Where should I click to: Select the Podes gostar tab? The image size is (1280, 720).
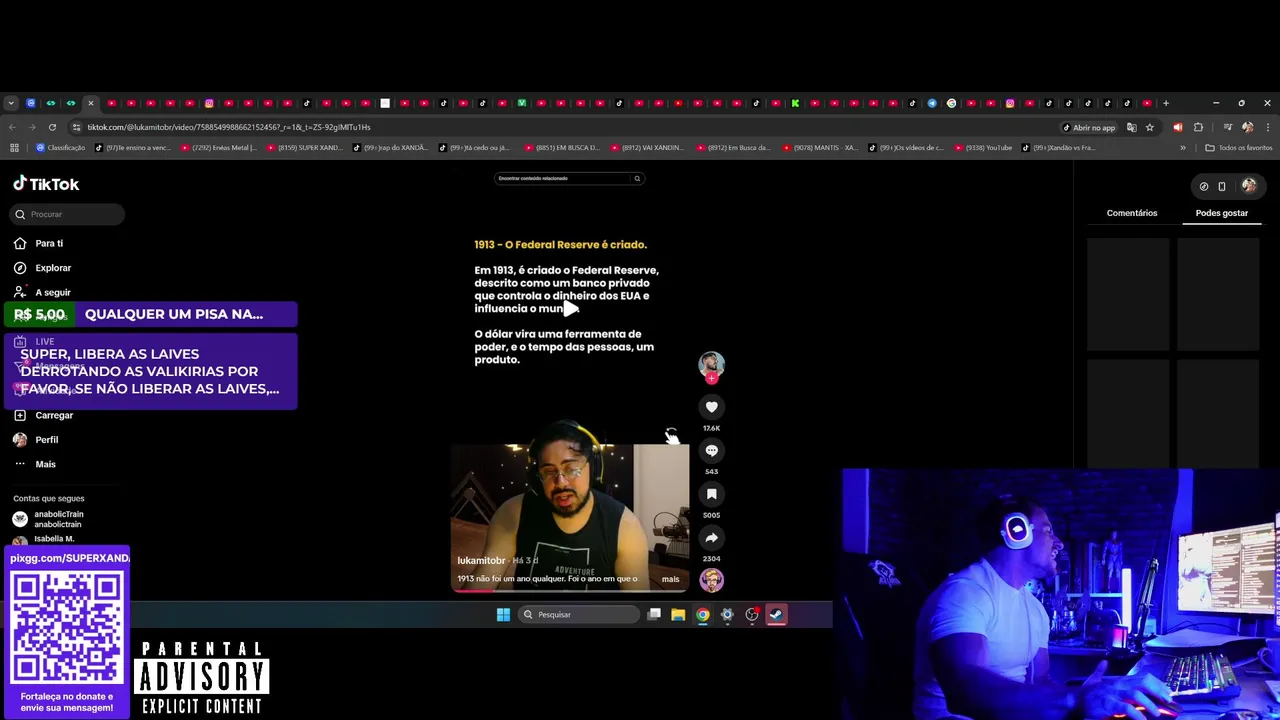pyautogui.click(x=1222, y=213)
